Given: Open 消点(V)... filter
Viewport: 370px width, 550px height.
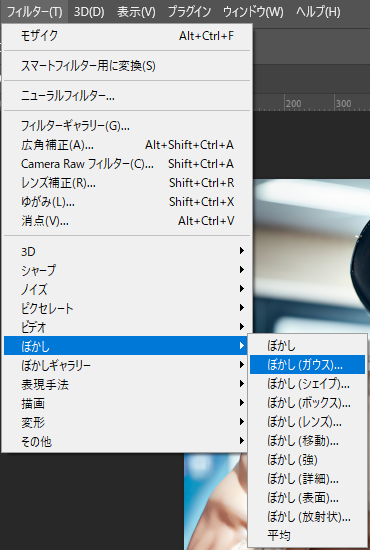Looking at the screenshot, I should pos(127,221).
